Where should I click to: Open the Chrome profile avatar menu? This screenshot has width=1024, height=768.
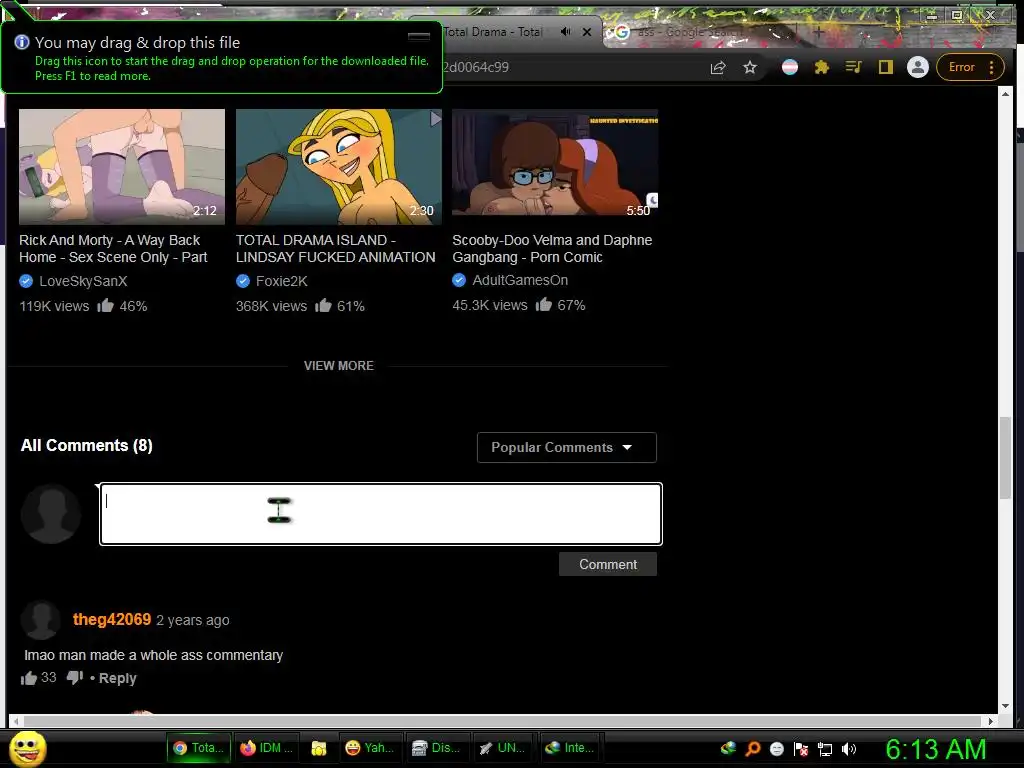[918, 67]
